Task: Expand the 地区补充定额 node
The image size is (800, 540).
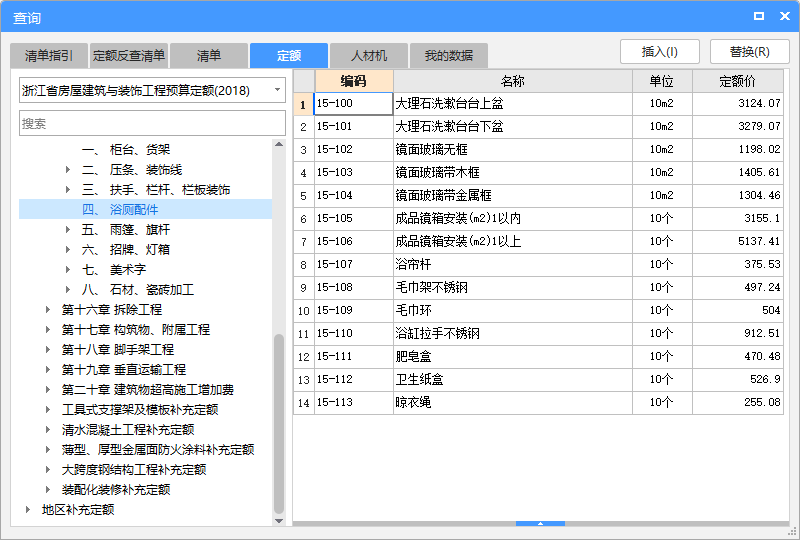Action: pos(28,509)
